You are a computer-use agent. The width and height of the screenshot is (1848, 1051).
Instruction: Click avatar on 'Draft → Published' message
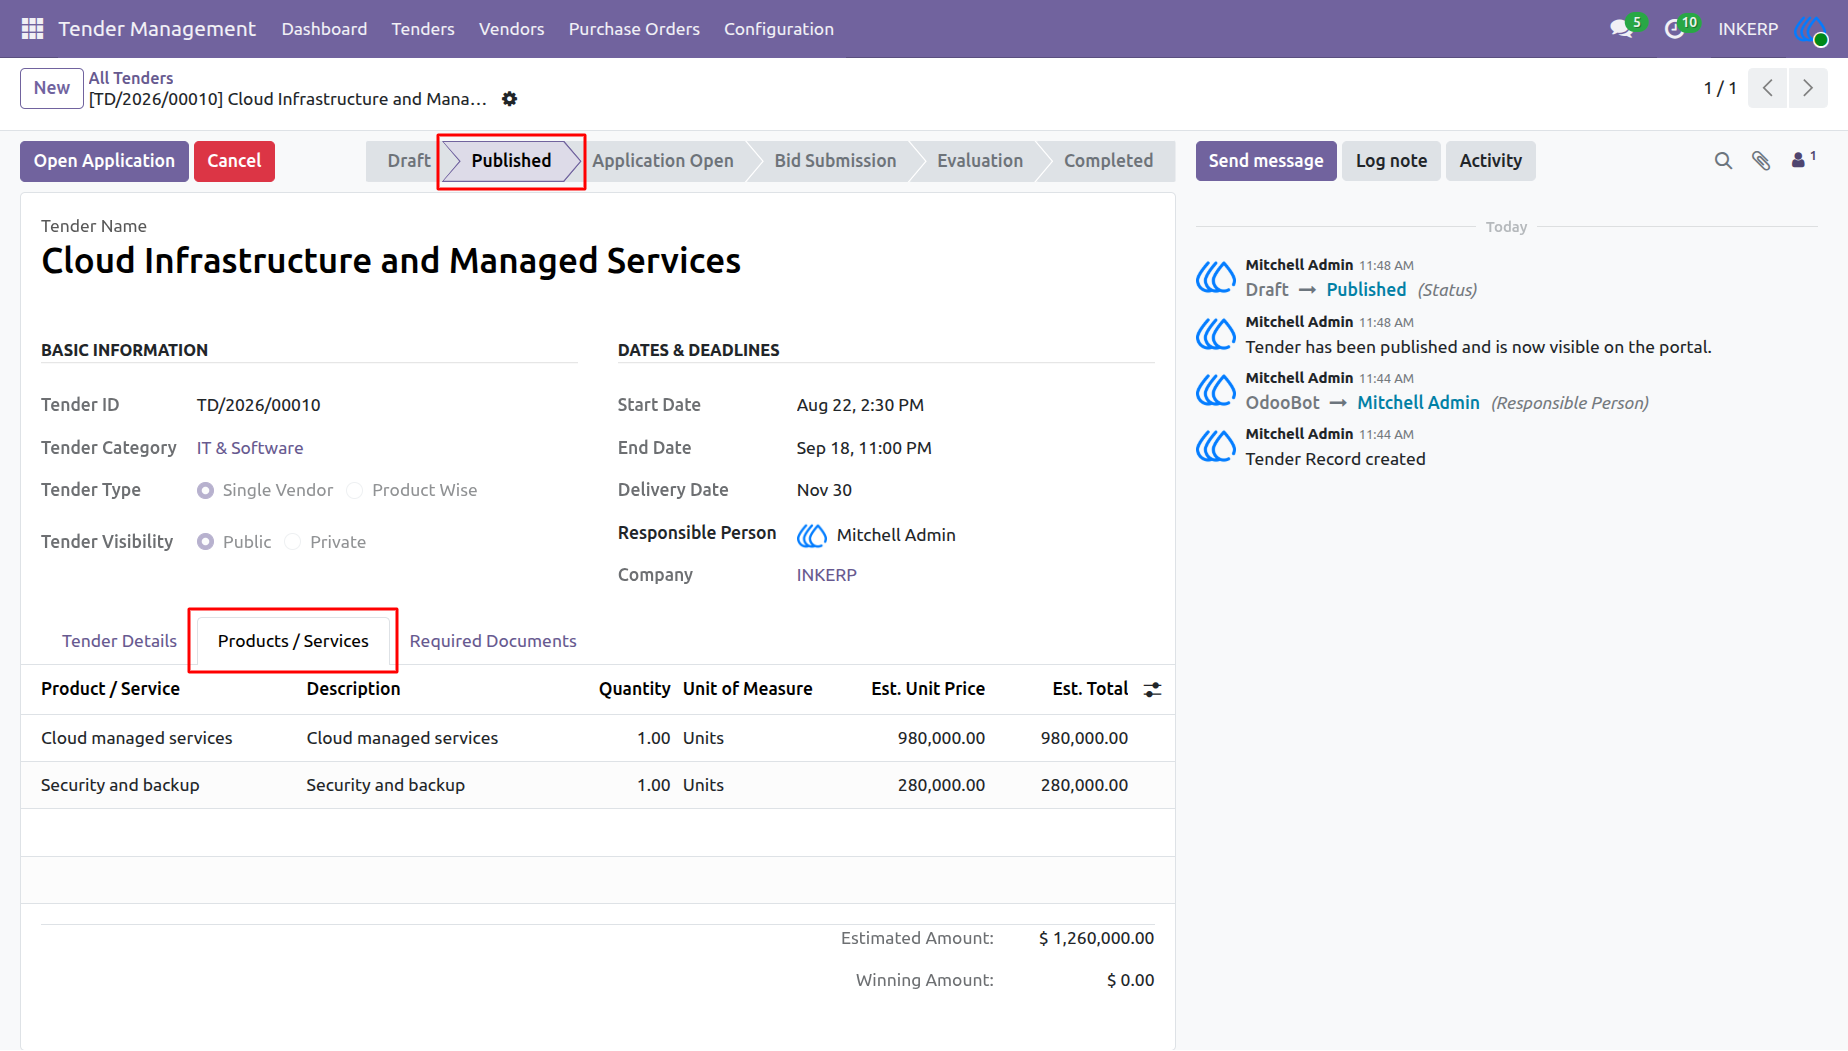[x=1216, y=277]
